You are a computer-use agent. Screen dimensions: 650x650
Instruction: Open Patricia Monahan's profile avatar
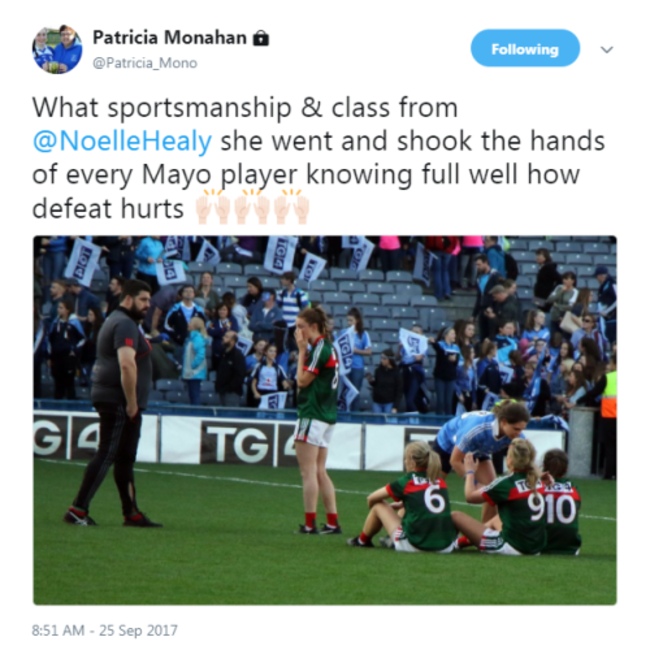pos(57,50)
